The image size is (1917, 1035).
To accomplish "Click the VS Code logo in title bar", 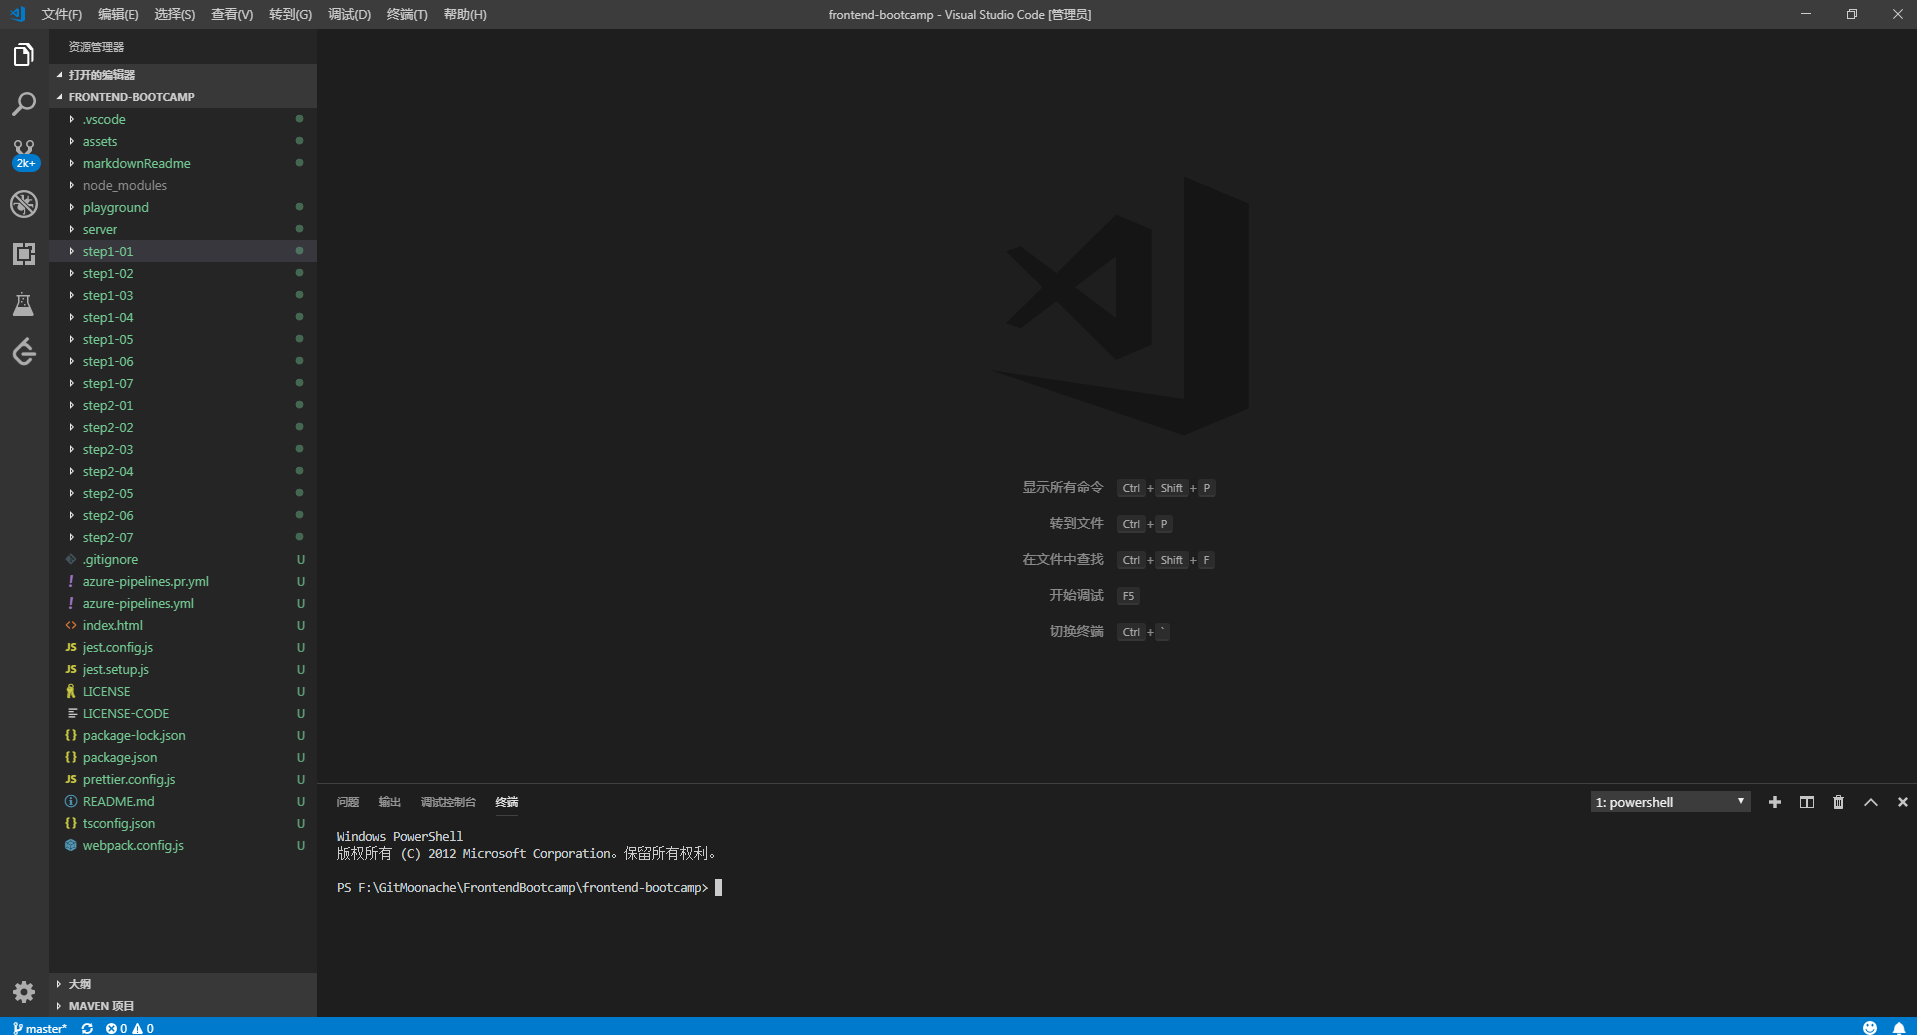I will [17, 14].
